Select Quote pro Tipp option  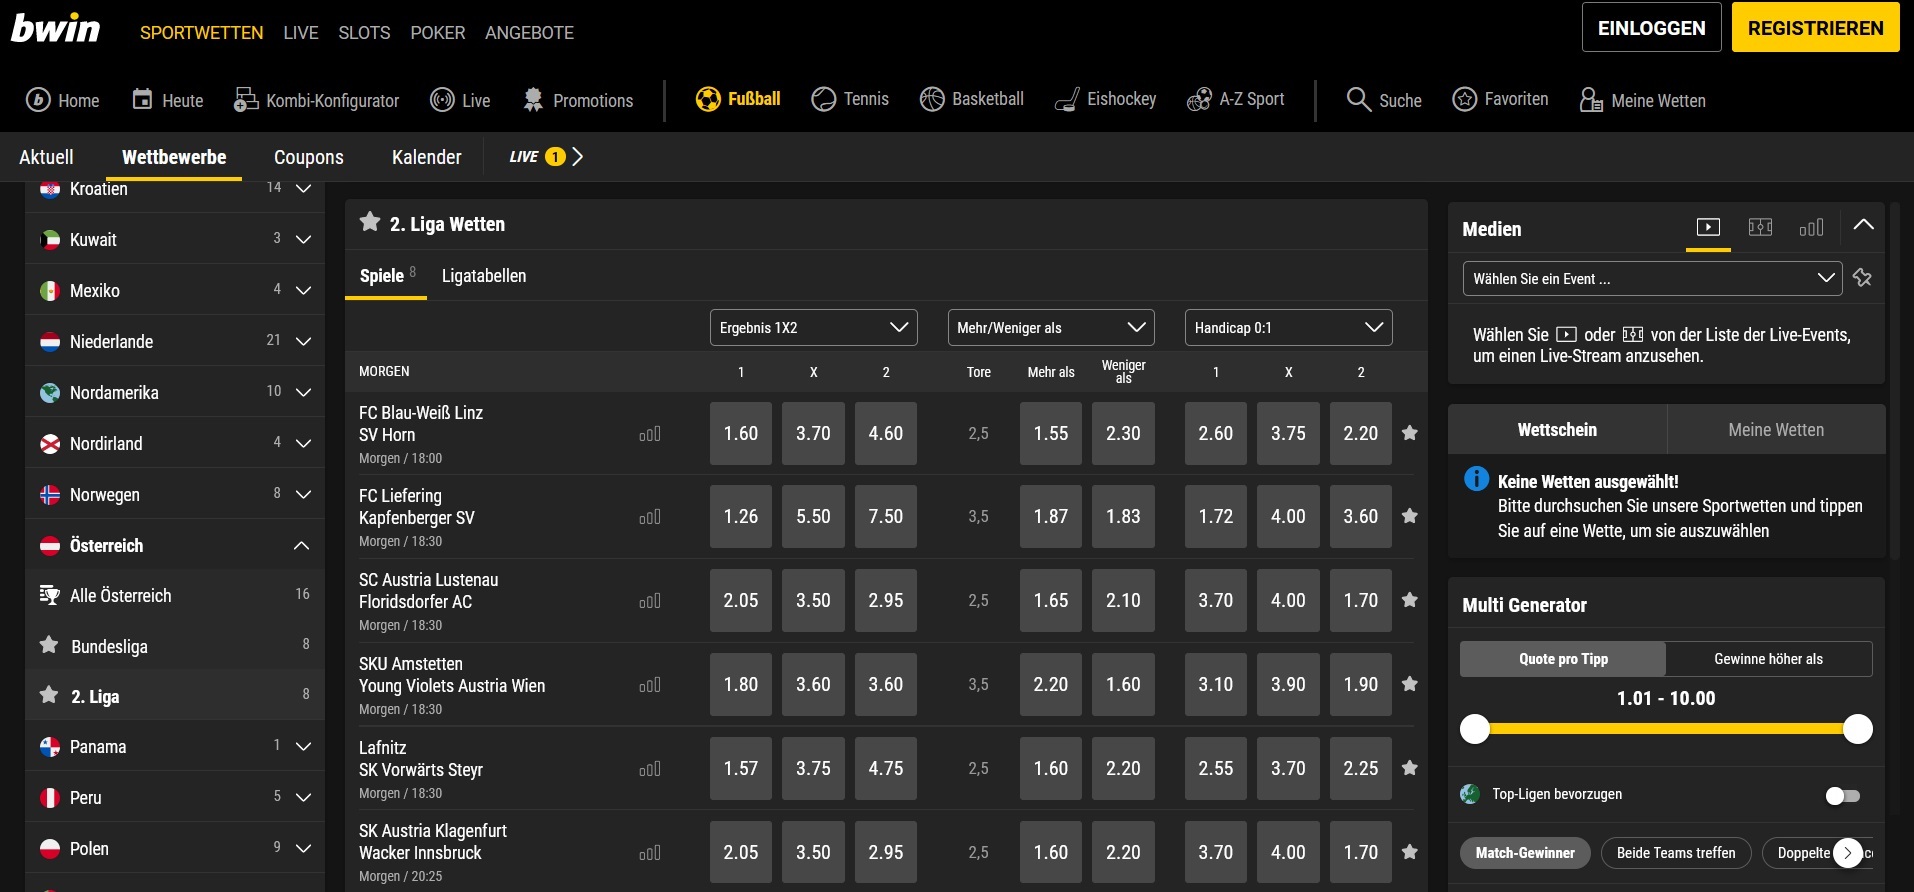1563,659
